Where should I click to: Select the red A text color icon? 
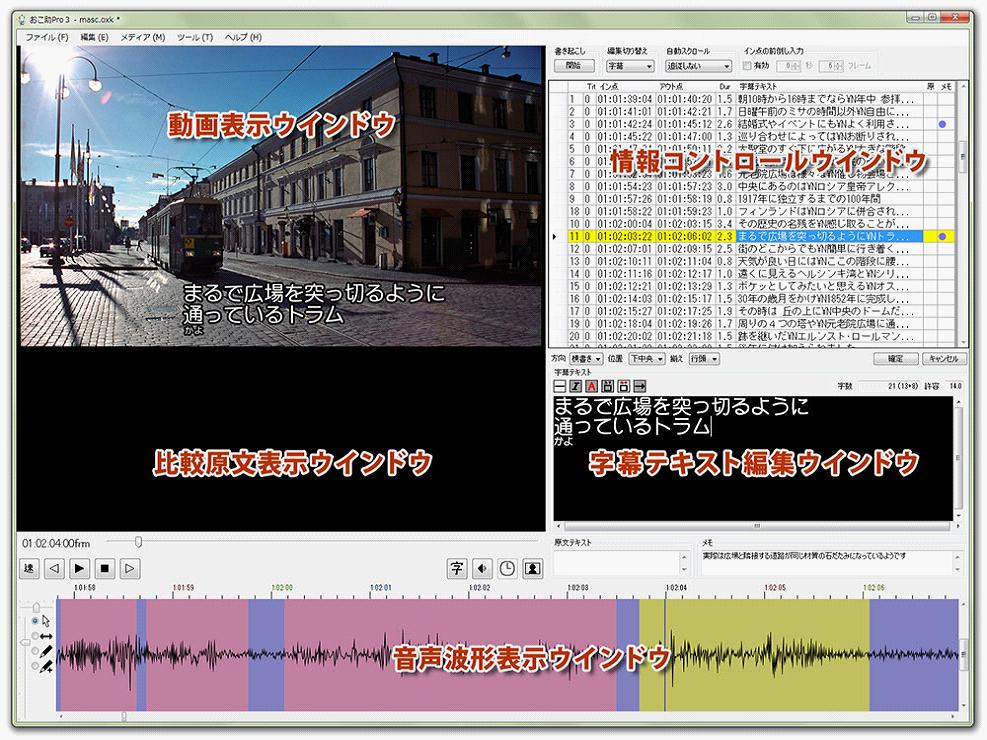click(x=592, y=385)
